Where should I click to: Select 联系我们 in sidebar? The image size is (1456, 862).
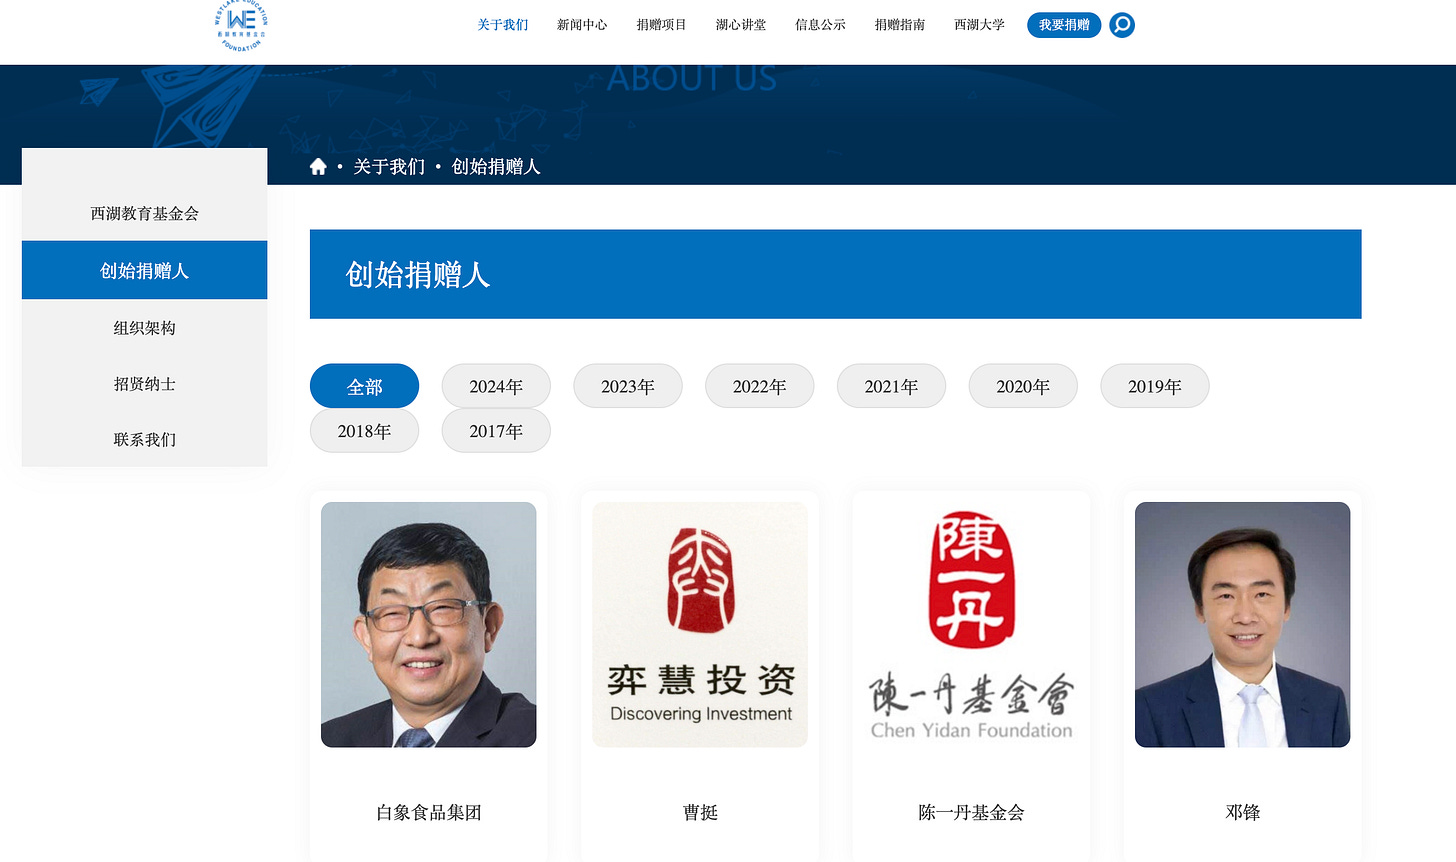[x=145, y=440]
